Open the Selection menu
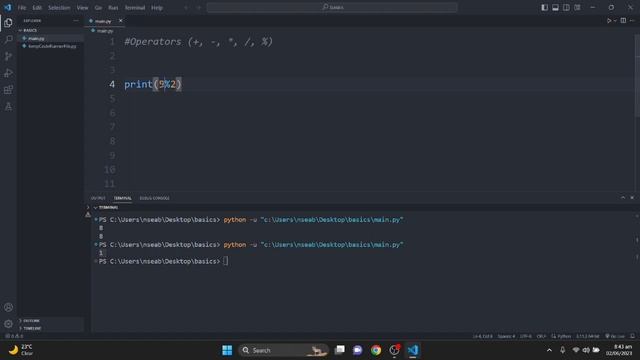 point(59,7)
